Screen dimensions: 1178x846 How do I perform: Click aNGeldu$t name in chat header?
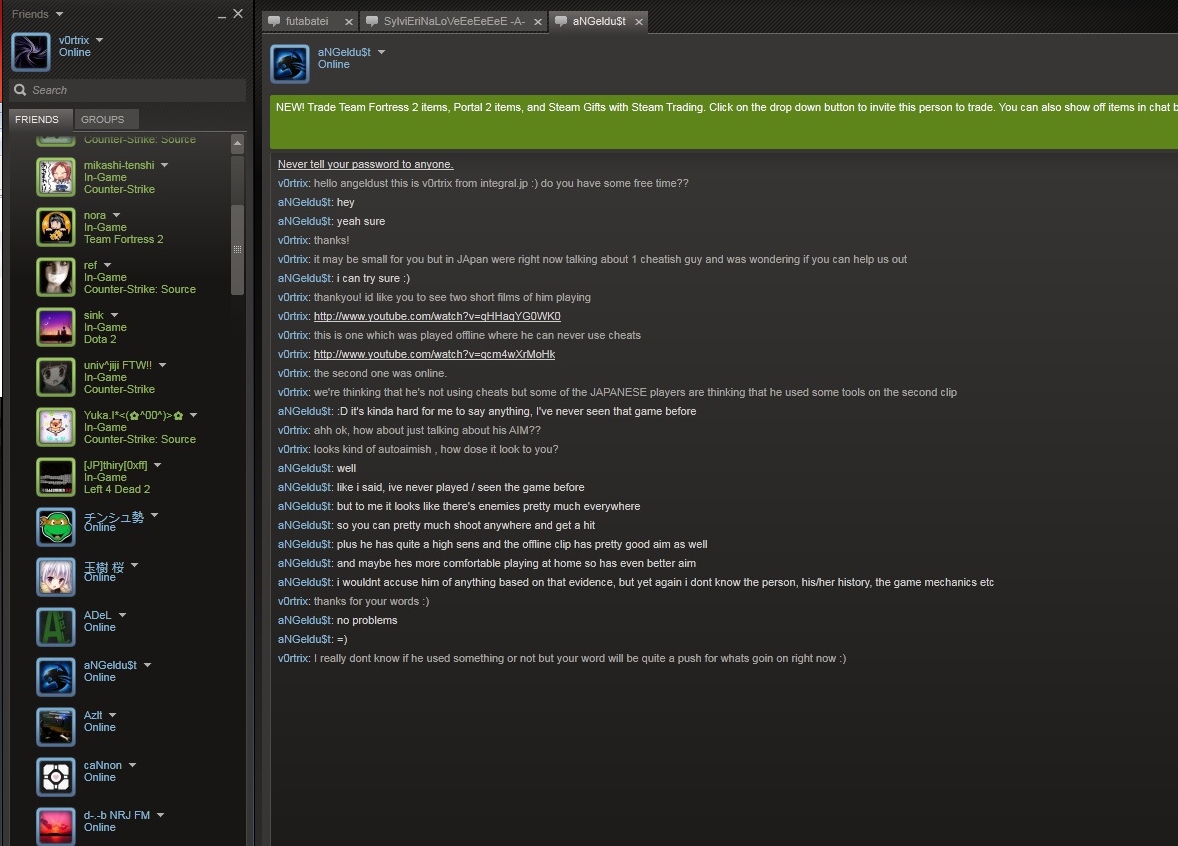(x=344, y=52)
